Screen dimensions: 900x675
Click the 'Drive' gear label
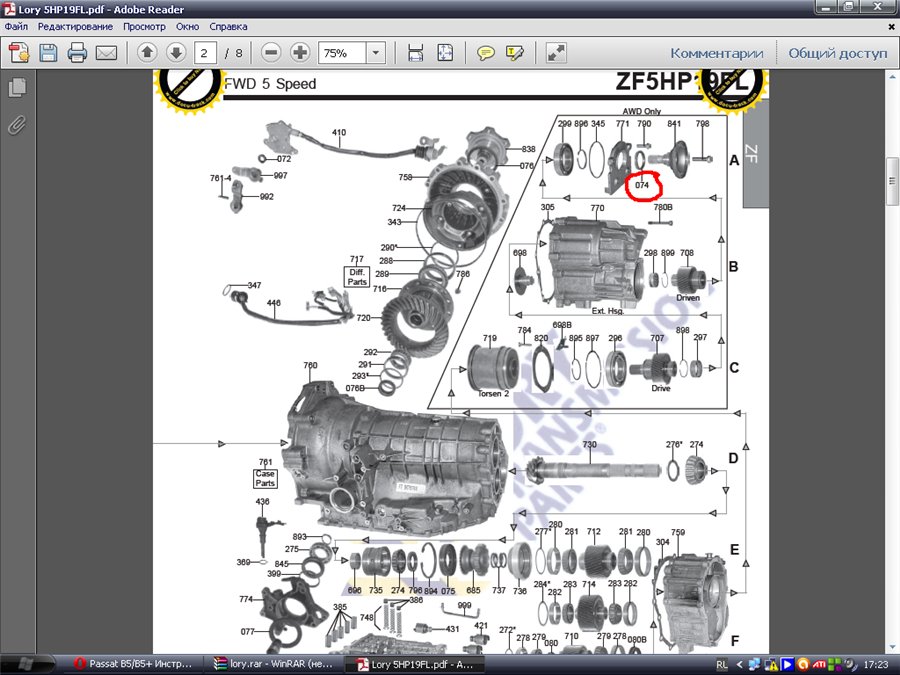pos(661,389)
